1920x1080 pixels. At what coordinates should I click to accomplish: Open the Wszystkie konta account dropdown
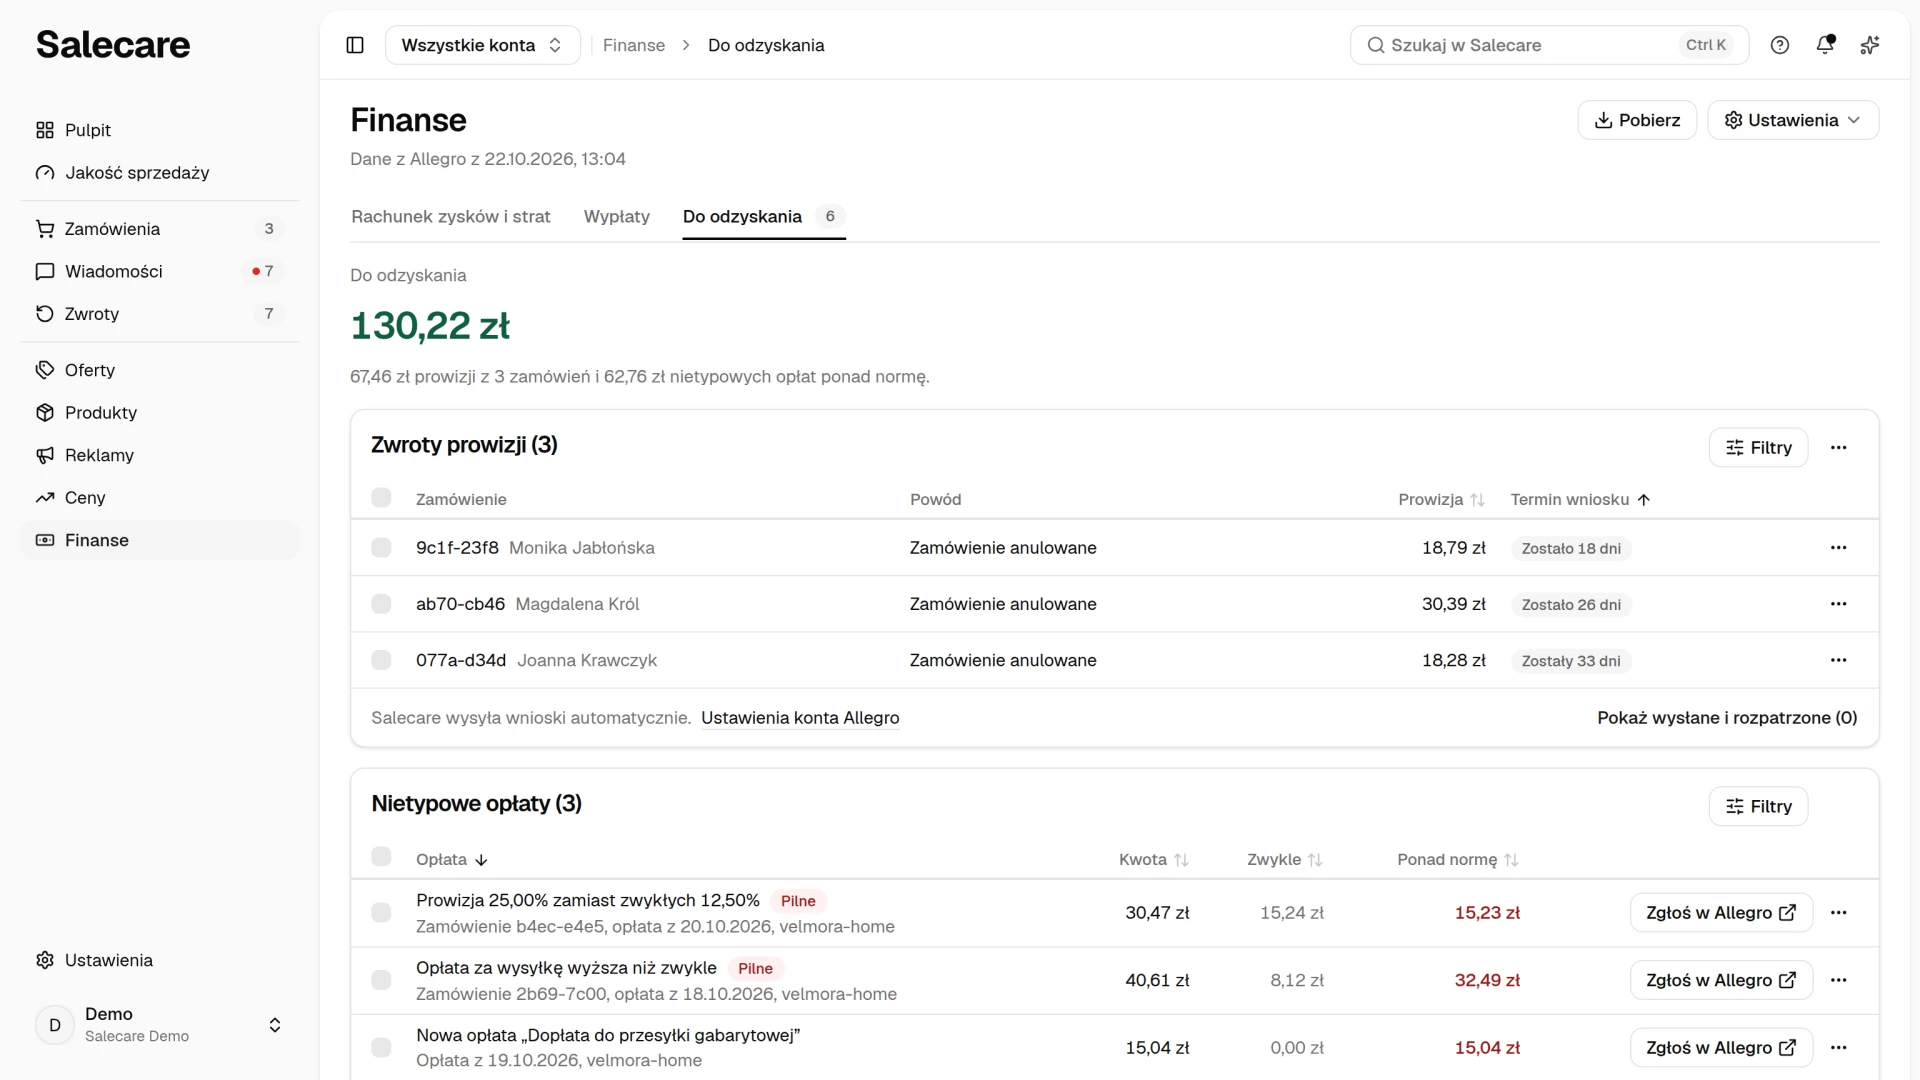click(483, 45)
